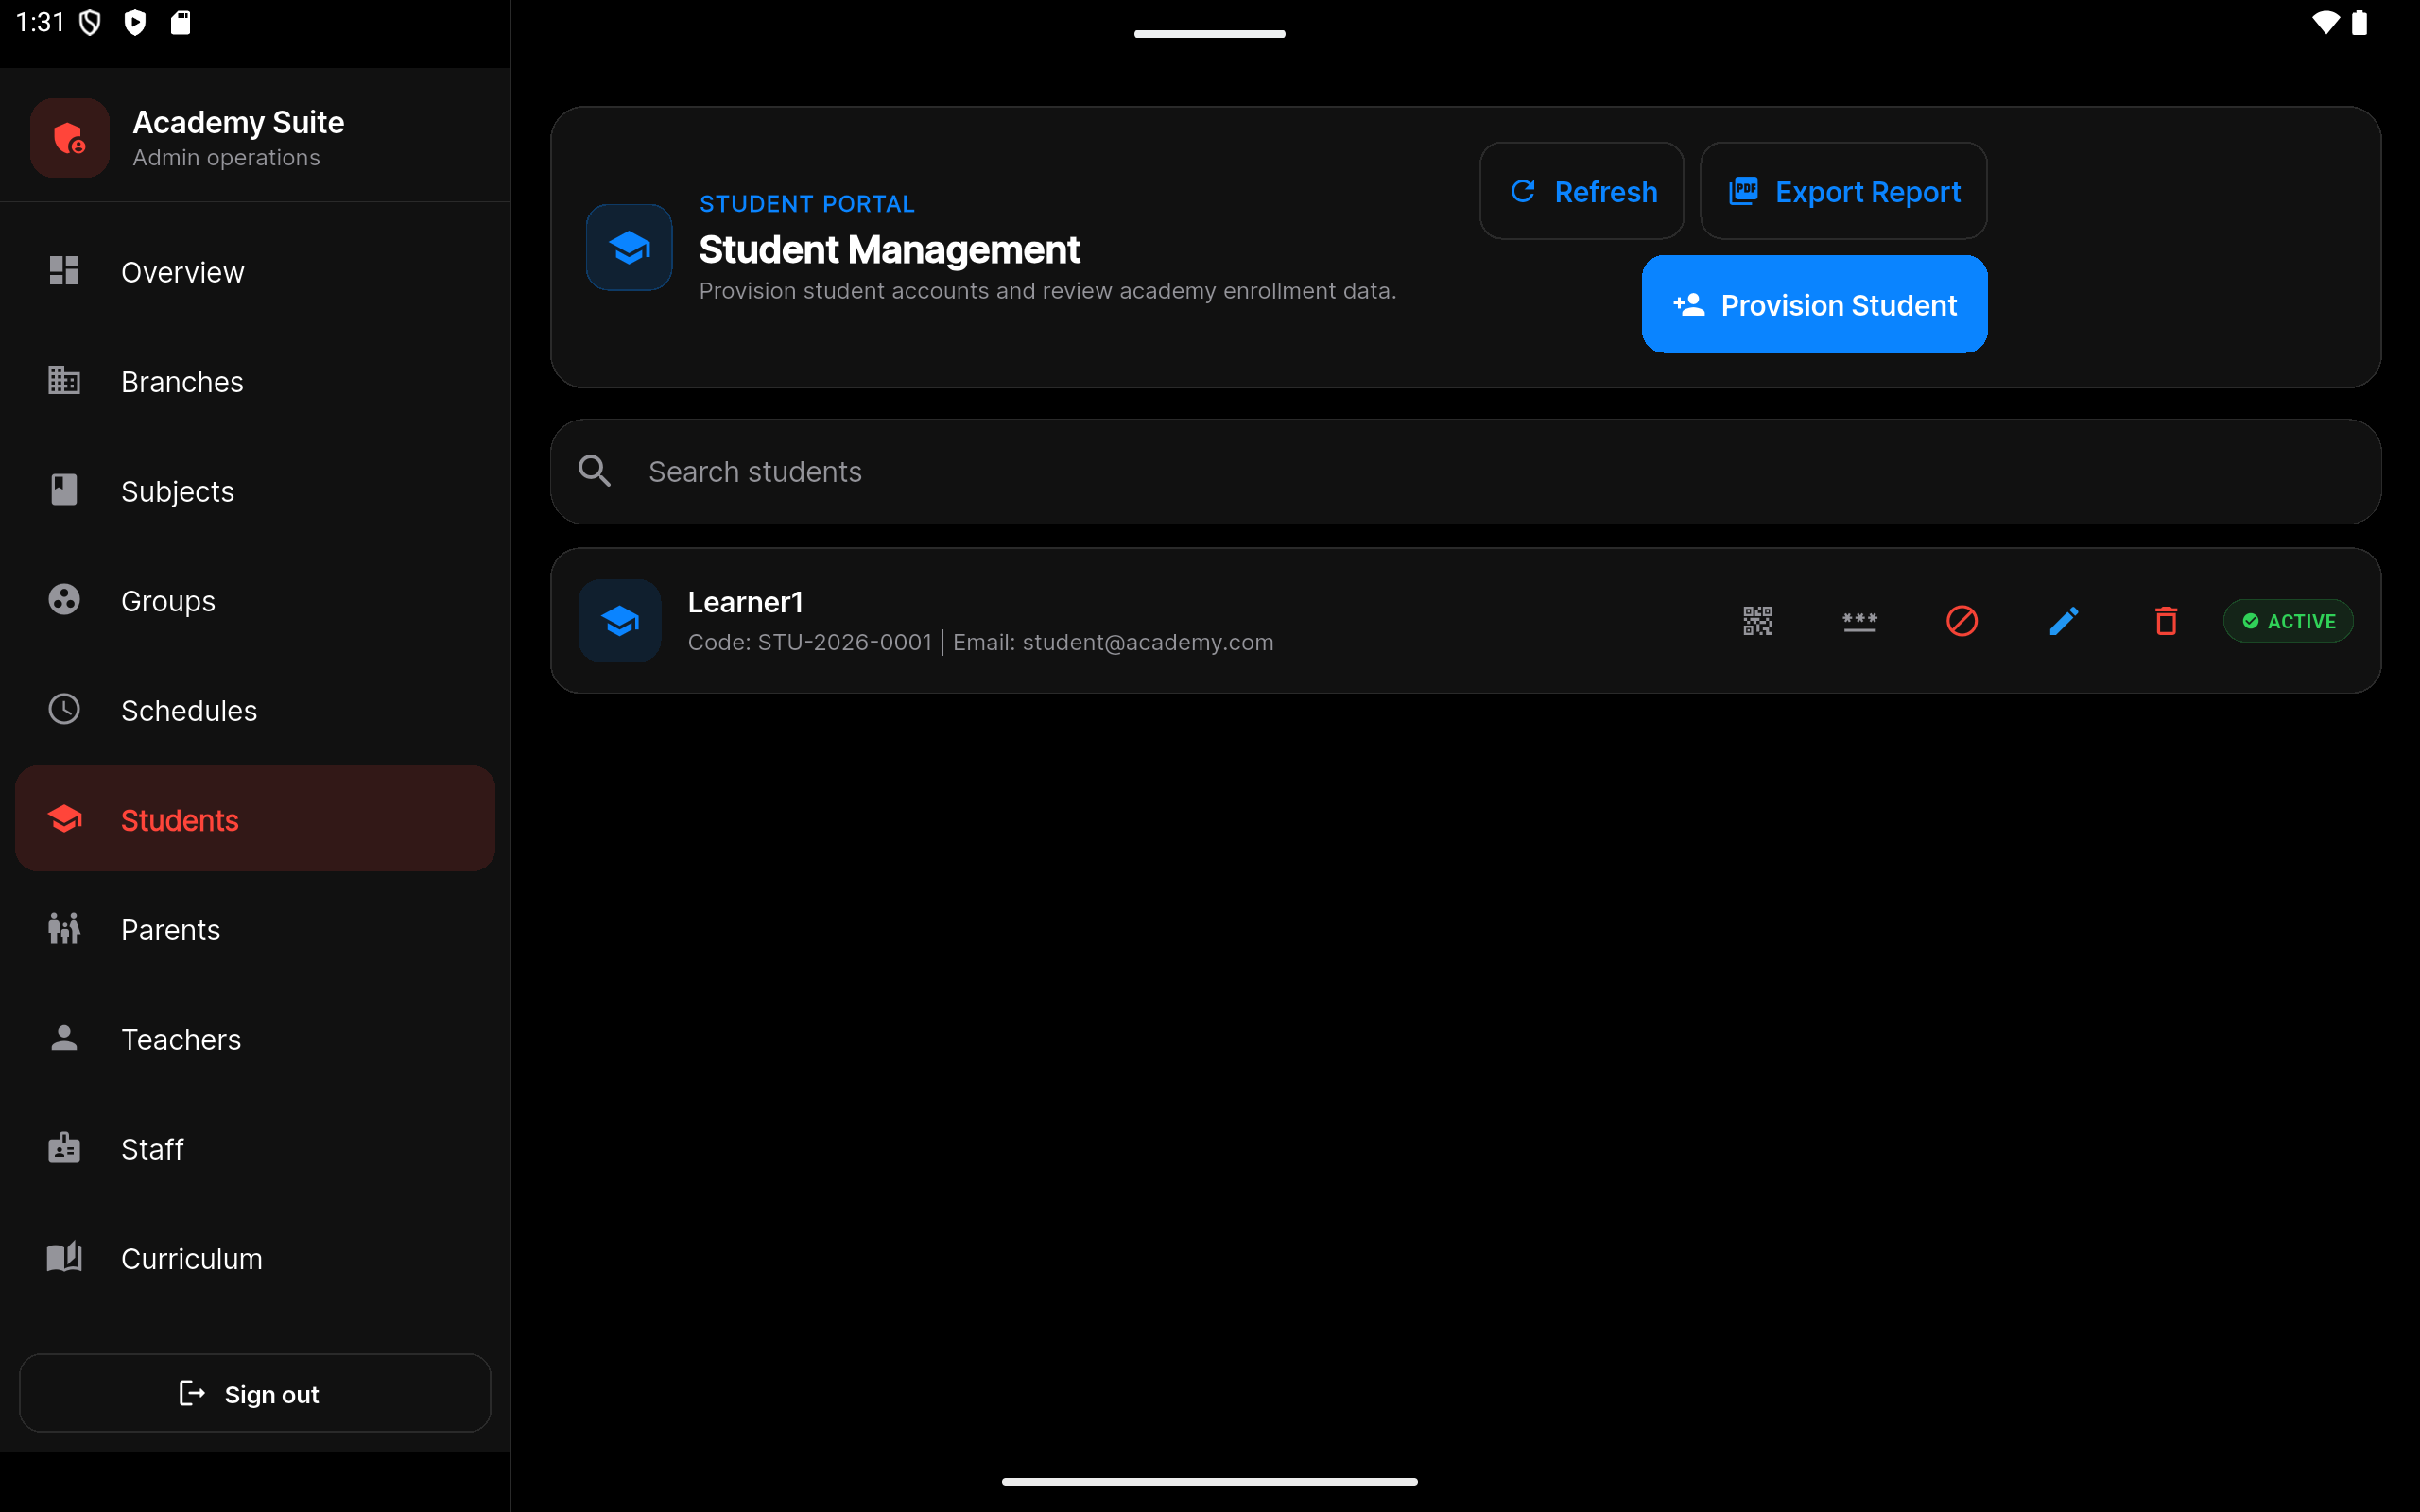Select the Students menu item
The height and width of the screenshot is (1512, 2420).
click(x=255, y=819)
